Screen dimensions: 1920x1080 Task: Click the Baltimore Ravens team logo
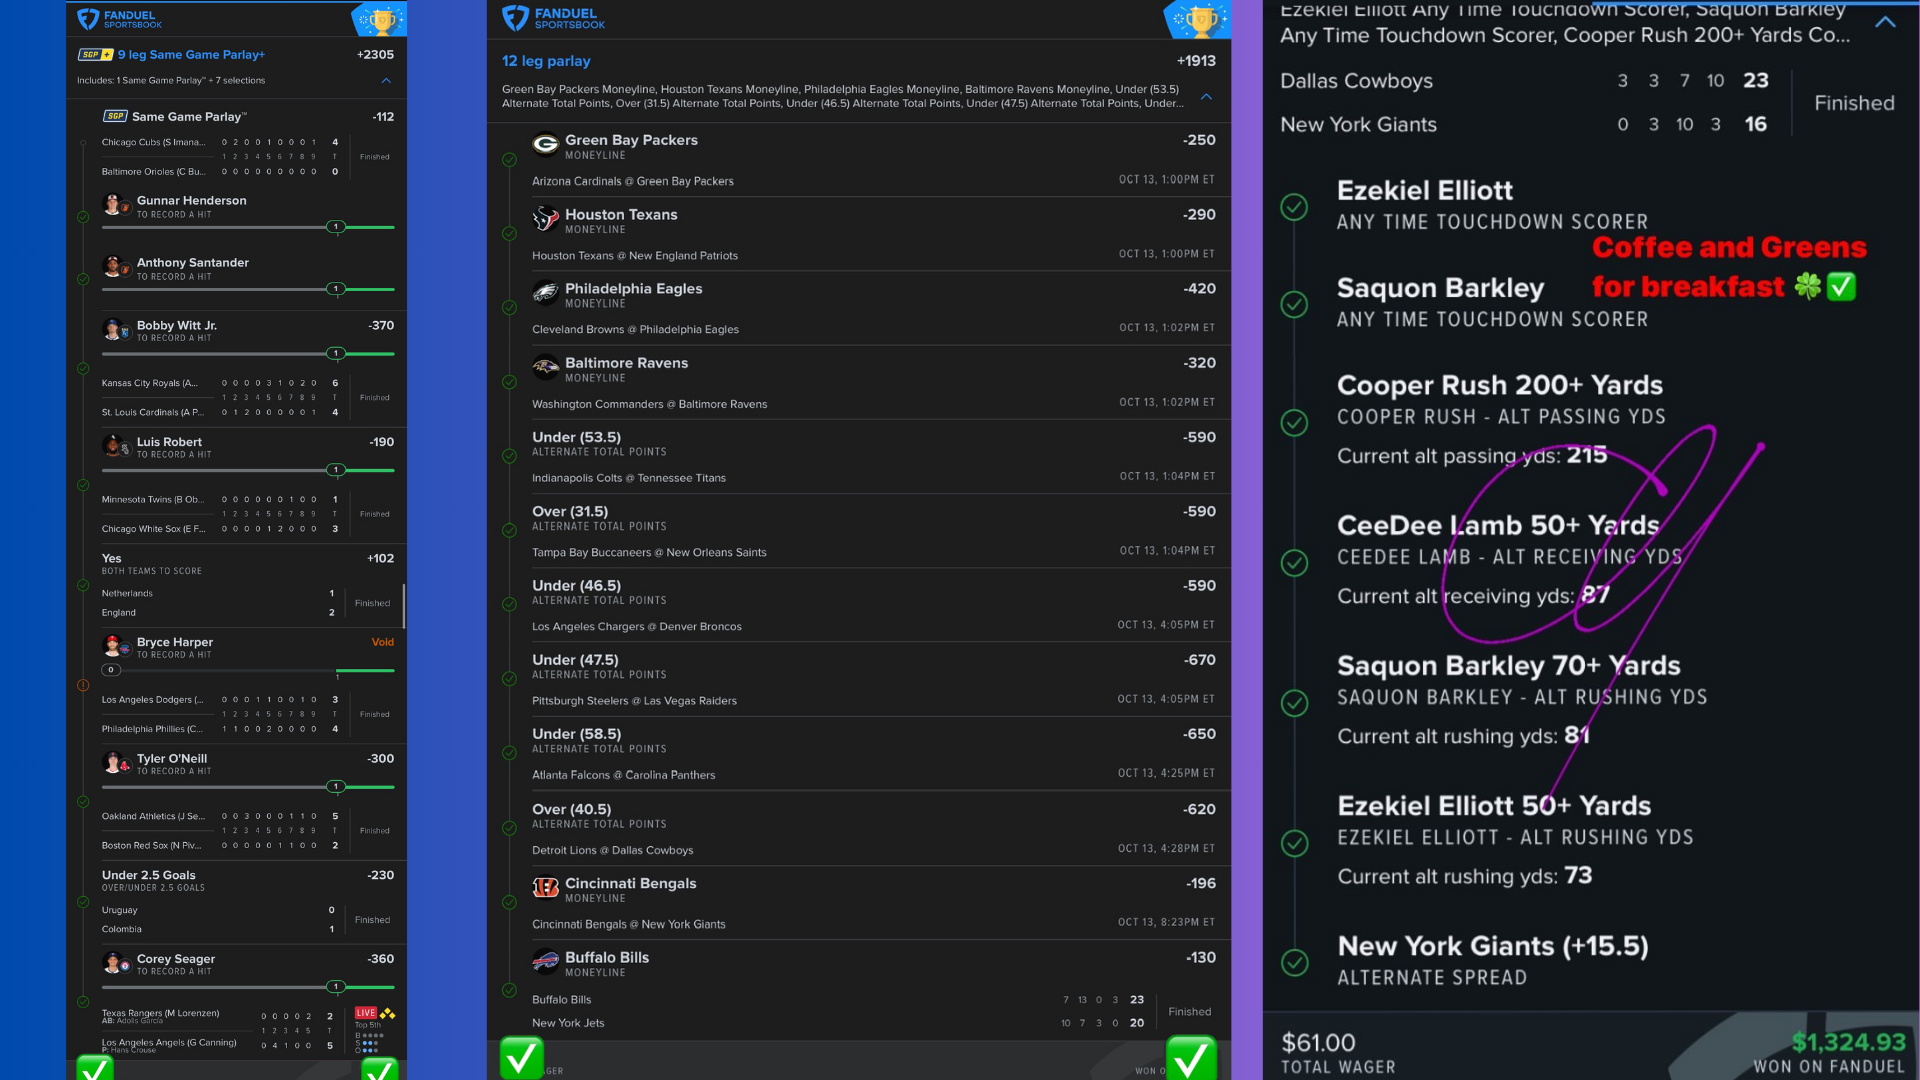click(x=545, y=367)
